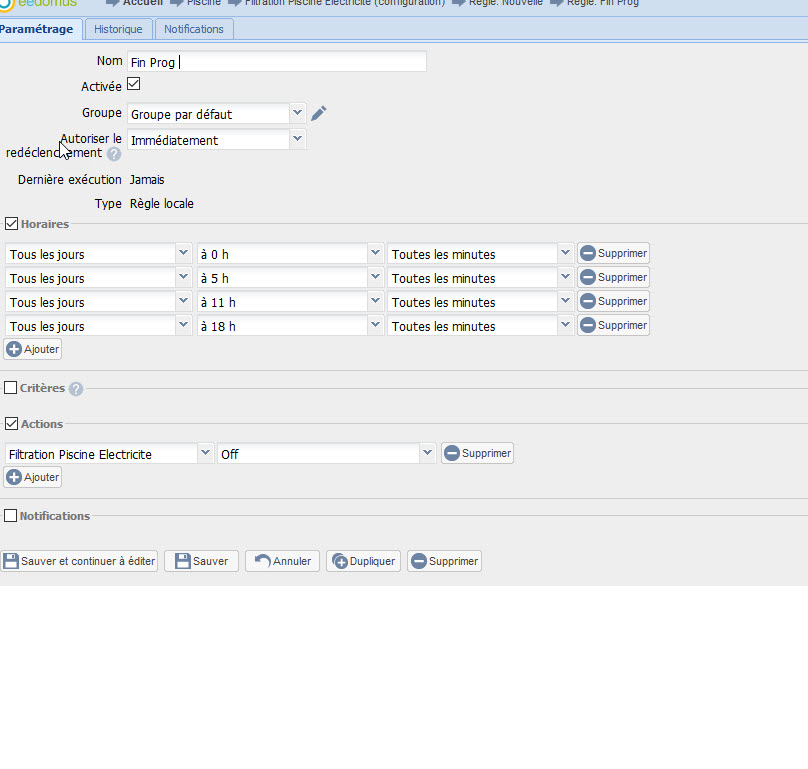The height and width of the screenshot is (769, 808).
Task: Toggle the Activée checkbox
Action: click(x=134, y=85)
